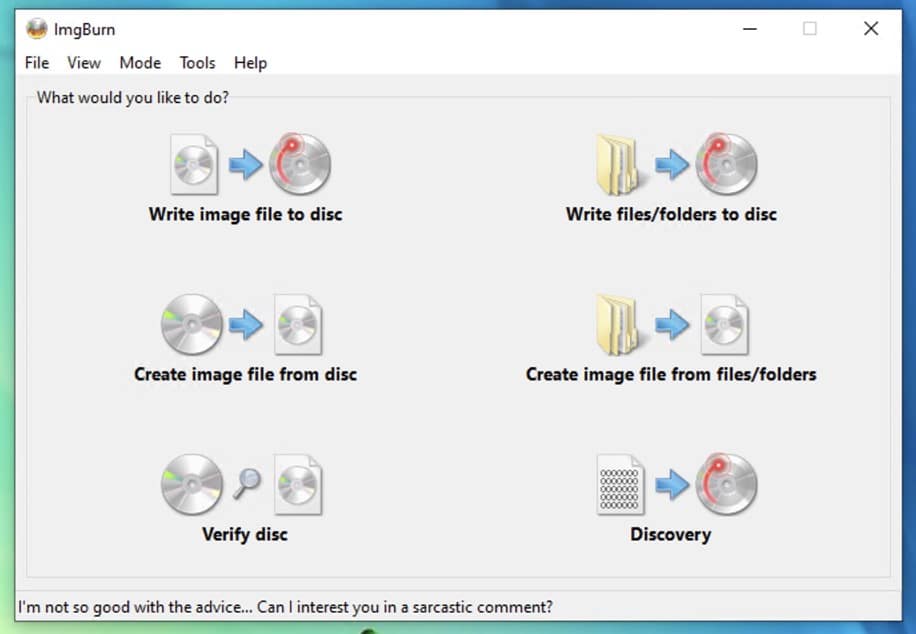This screenshot has height=634, width=916.
Task: Click the blue arrow above 'Create image file from disc'
Action: coord(245,324)
